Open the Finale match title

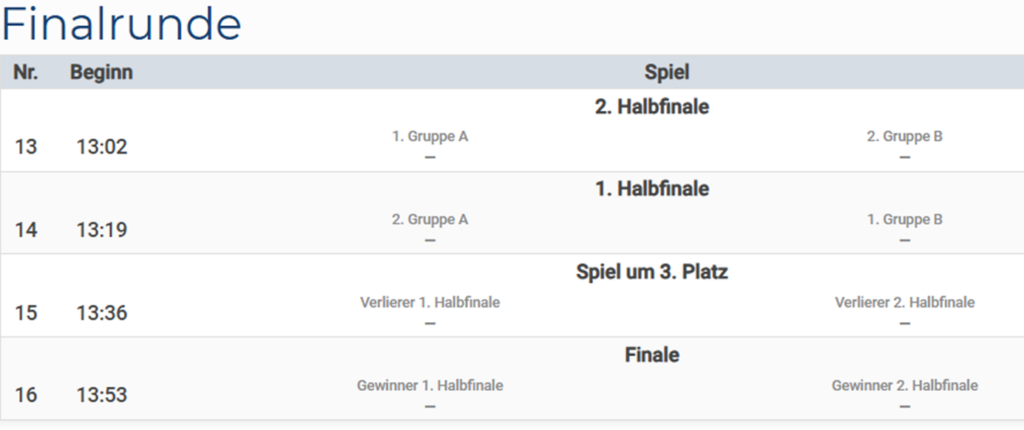coord(652,355)
